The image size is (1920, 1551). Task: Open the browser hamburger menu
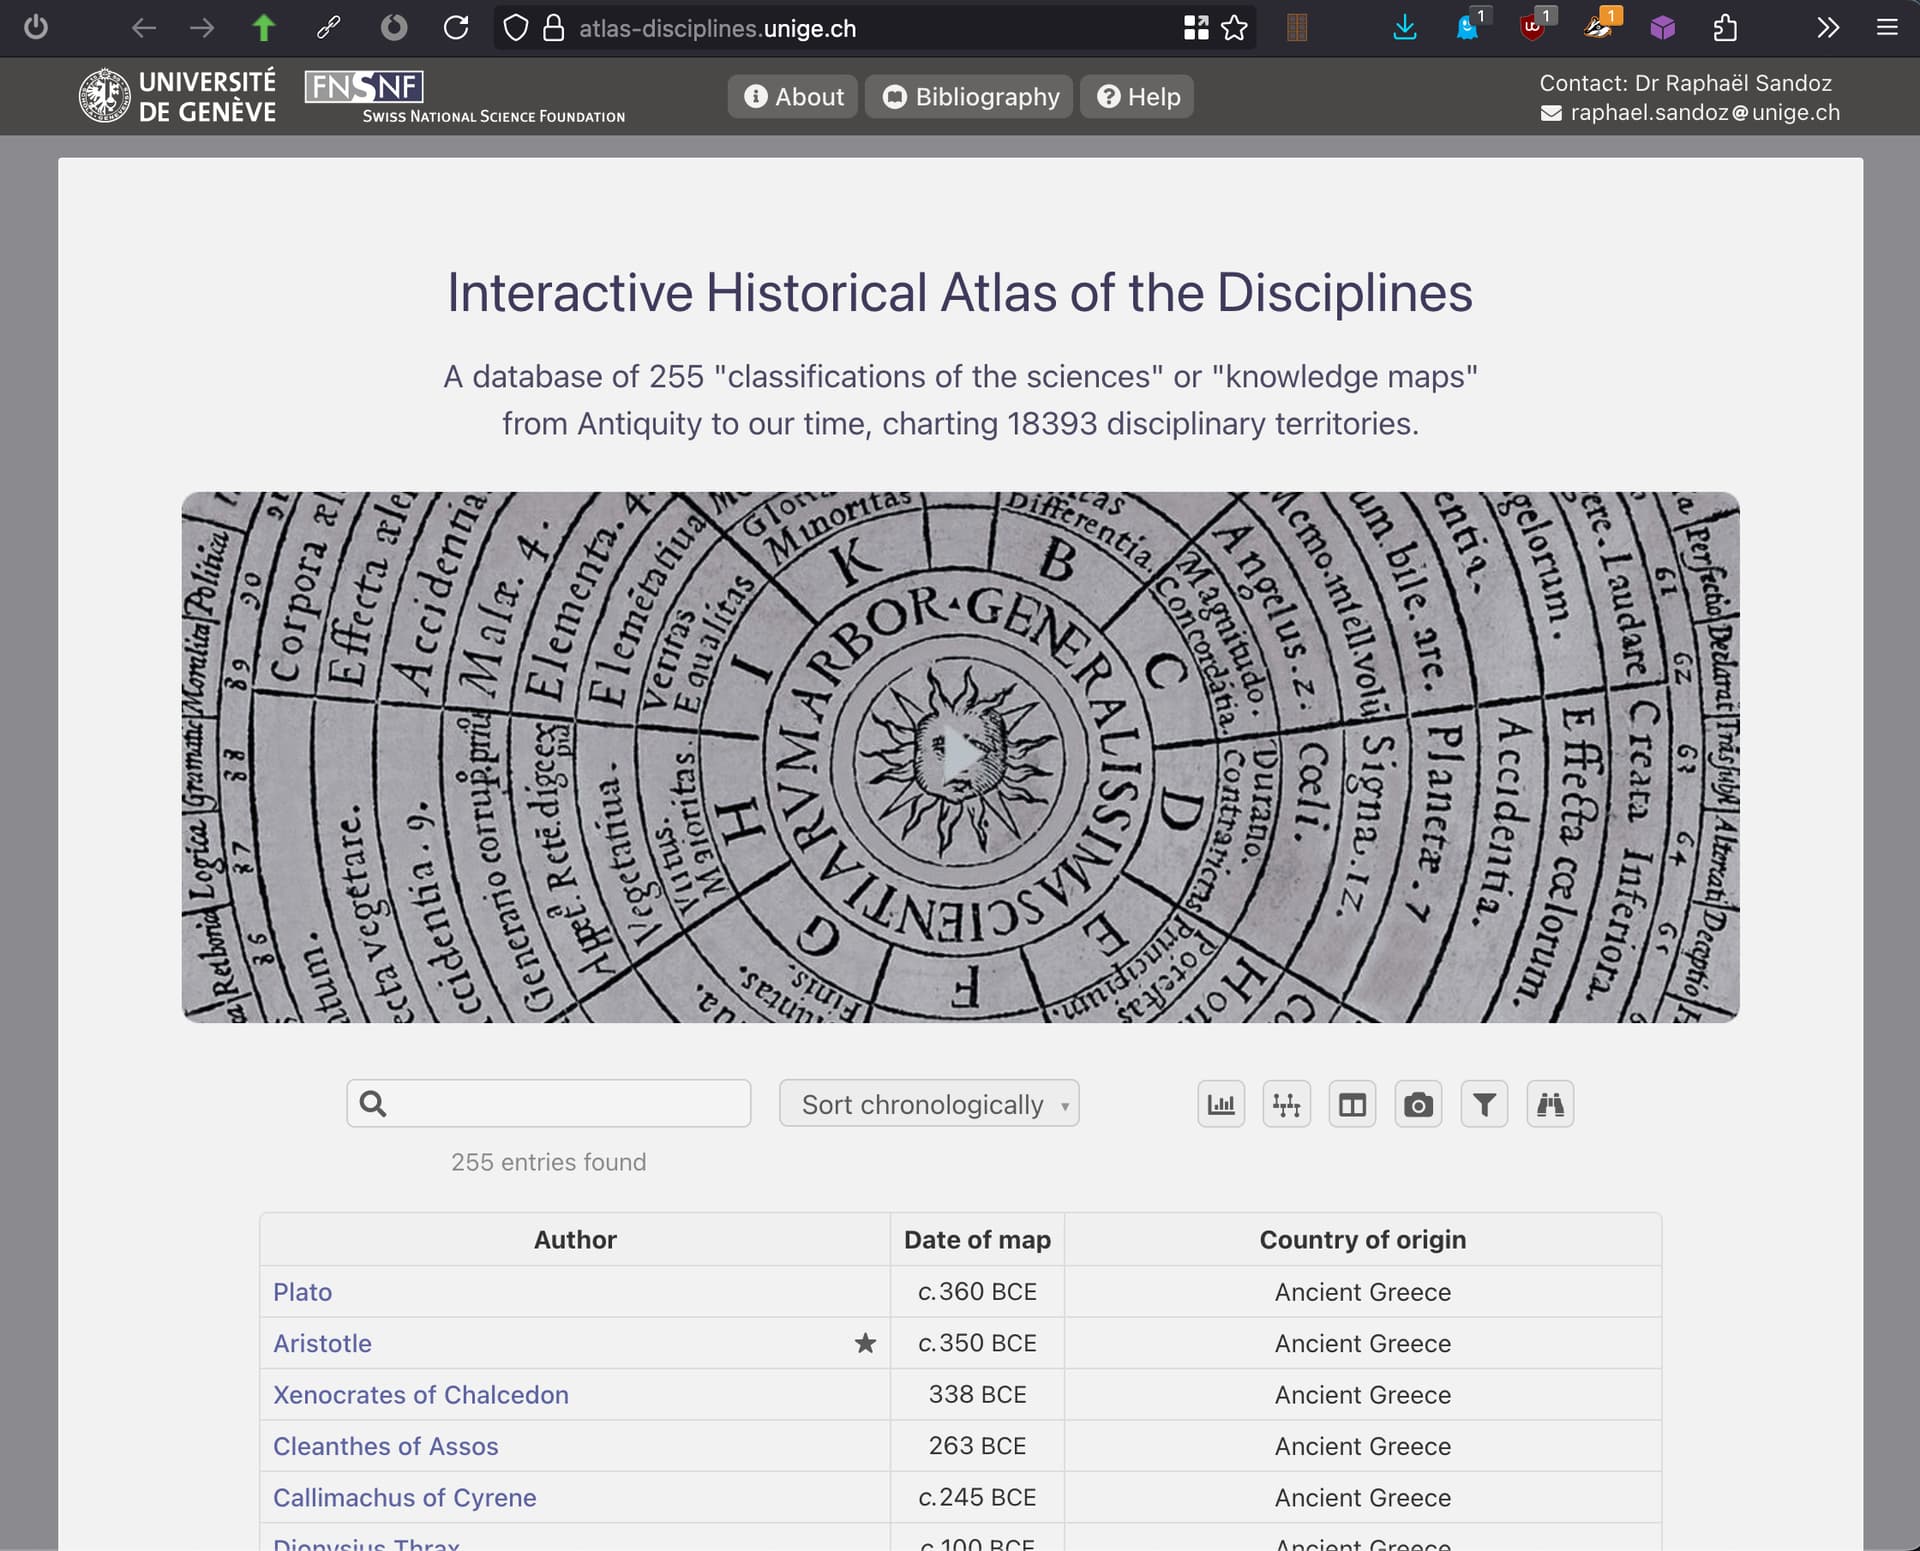[x=1887, y=28]
